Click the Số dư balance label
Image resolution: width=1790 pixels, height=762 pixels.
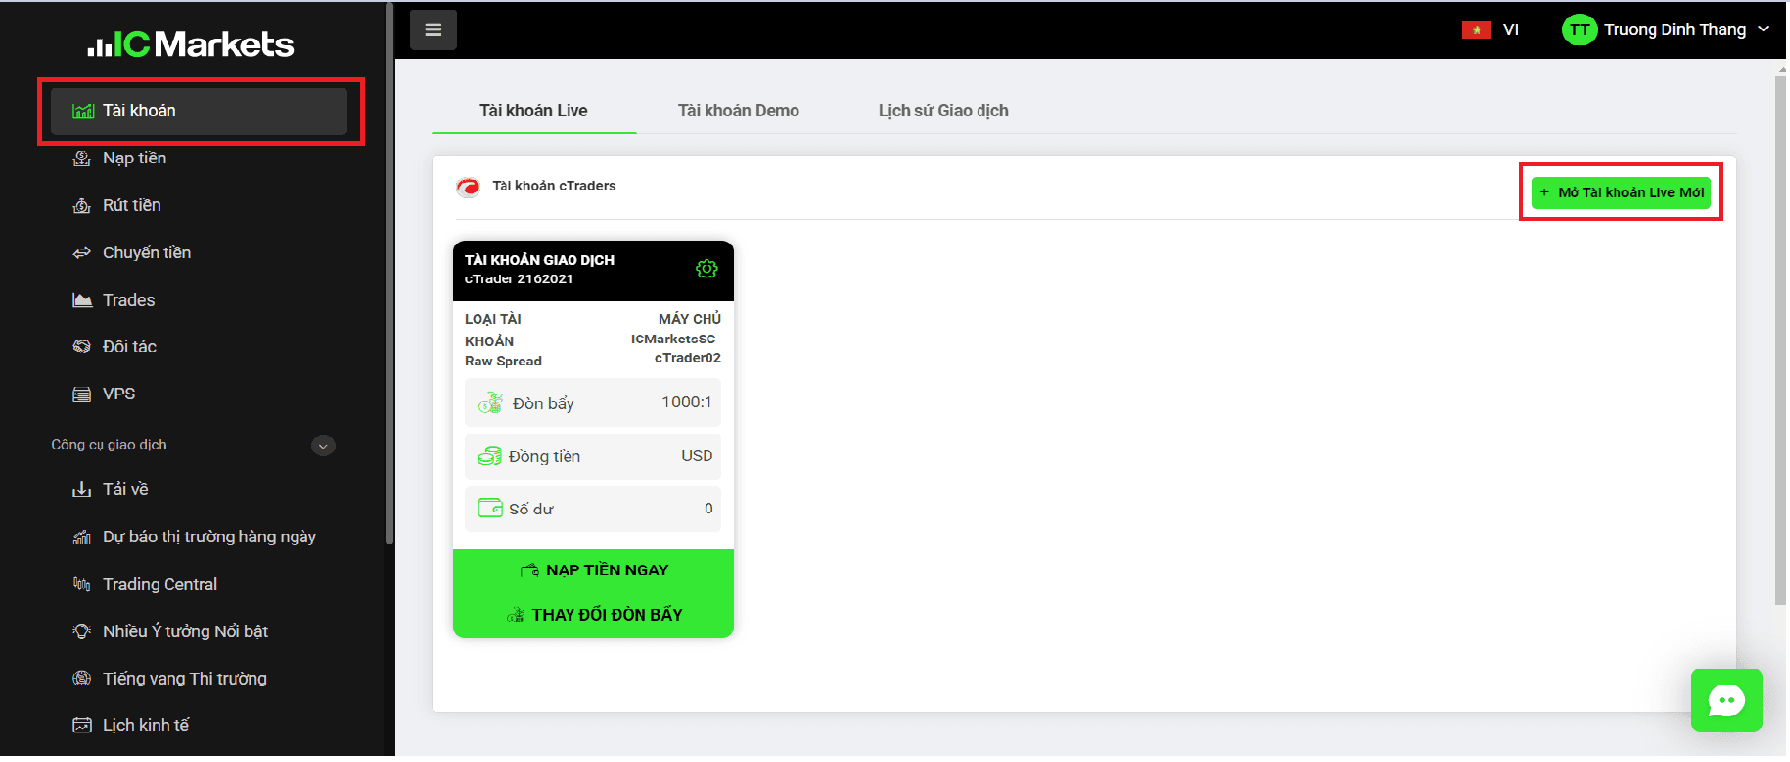[x=531, y=509]
